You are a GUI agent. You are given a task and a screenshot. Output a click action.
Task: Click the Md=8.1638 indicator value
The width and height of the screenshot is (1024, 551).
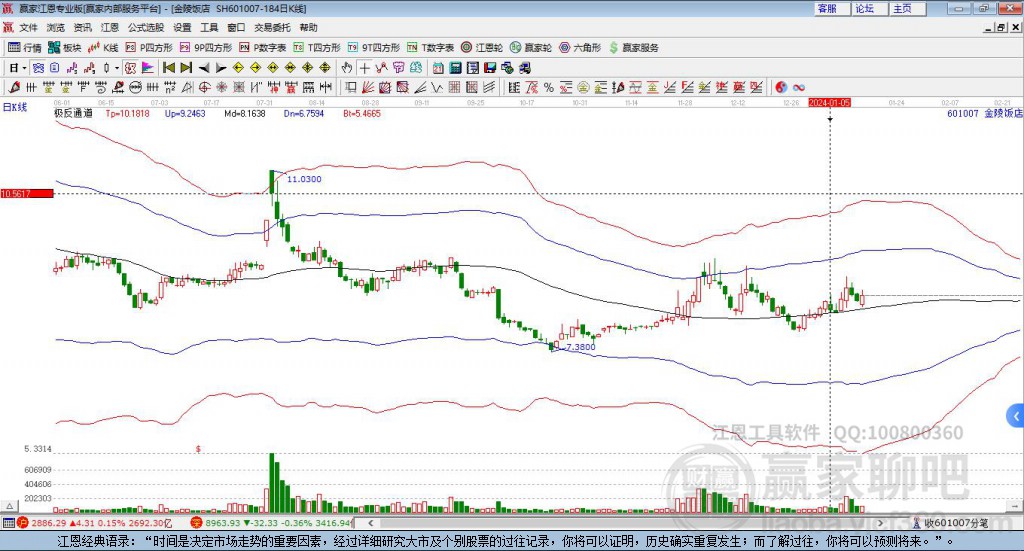click(x=245, y=113)
